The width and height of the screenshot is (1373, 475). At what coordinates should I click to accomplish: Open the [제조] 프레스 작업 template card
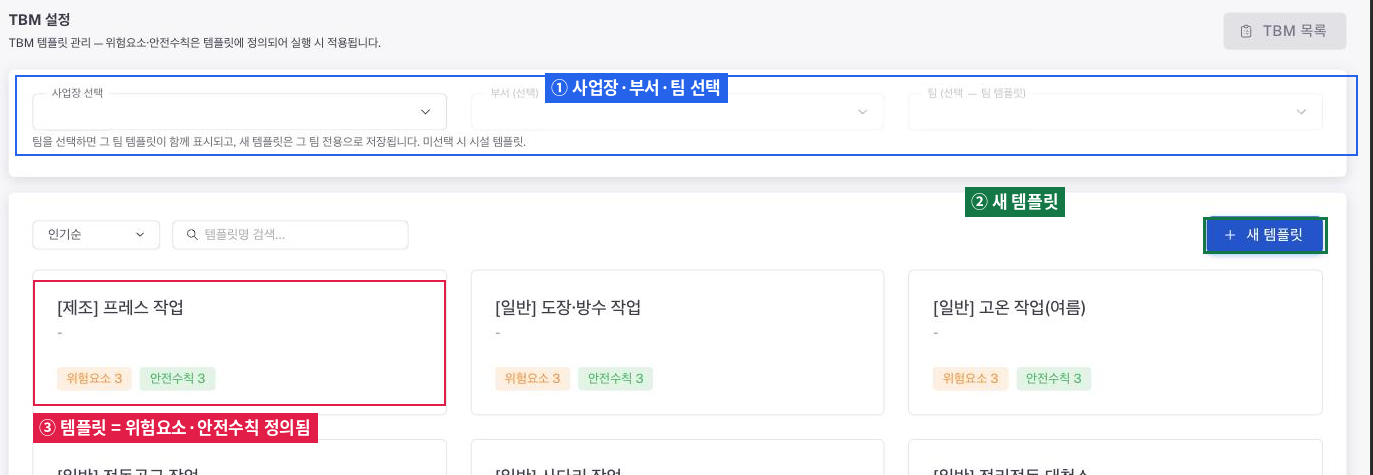coord(239,343)
